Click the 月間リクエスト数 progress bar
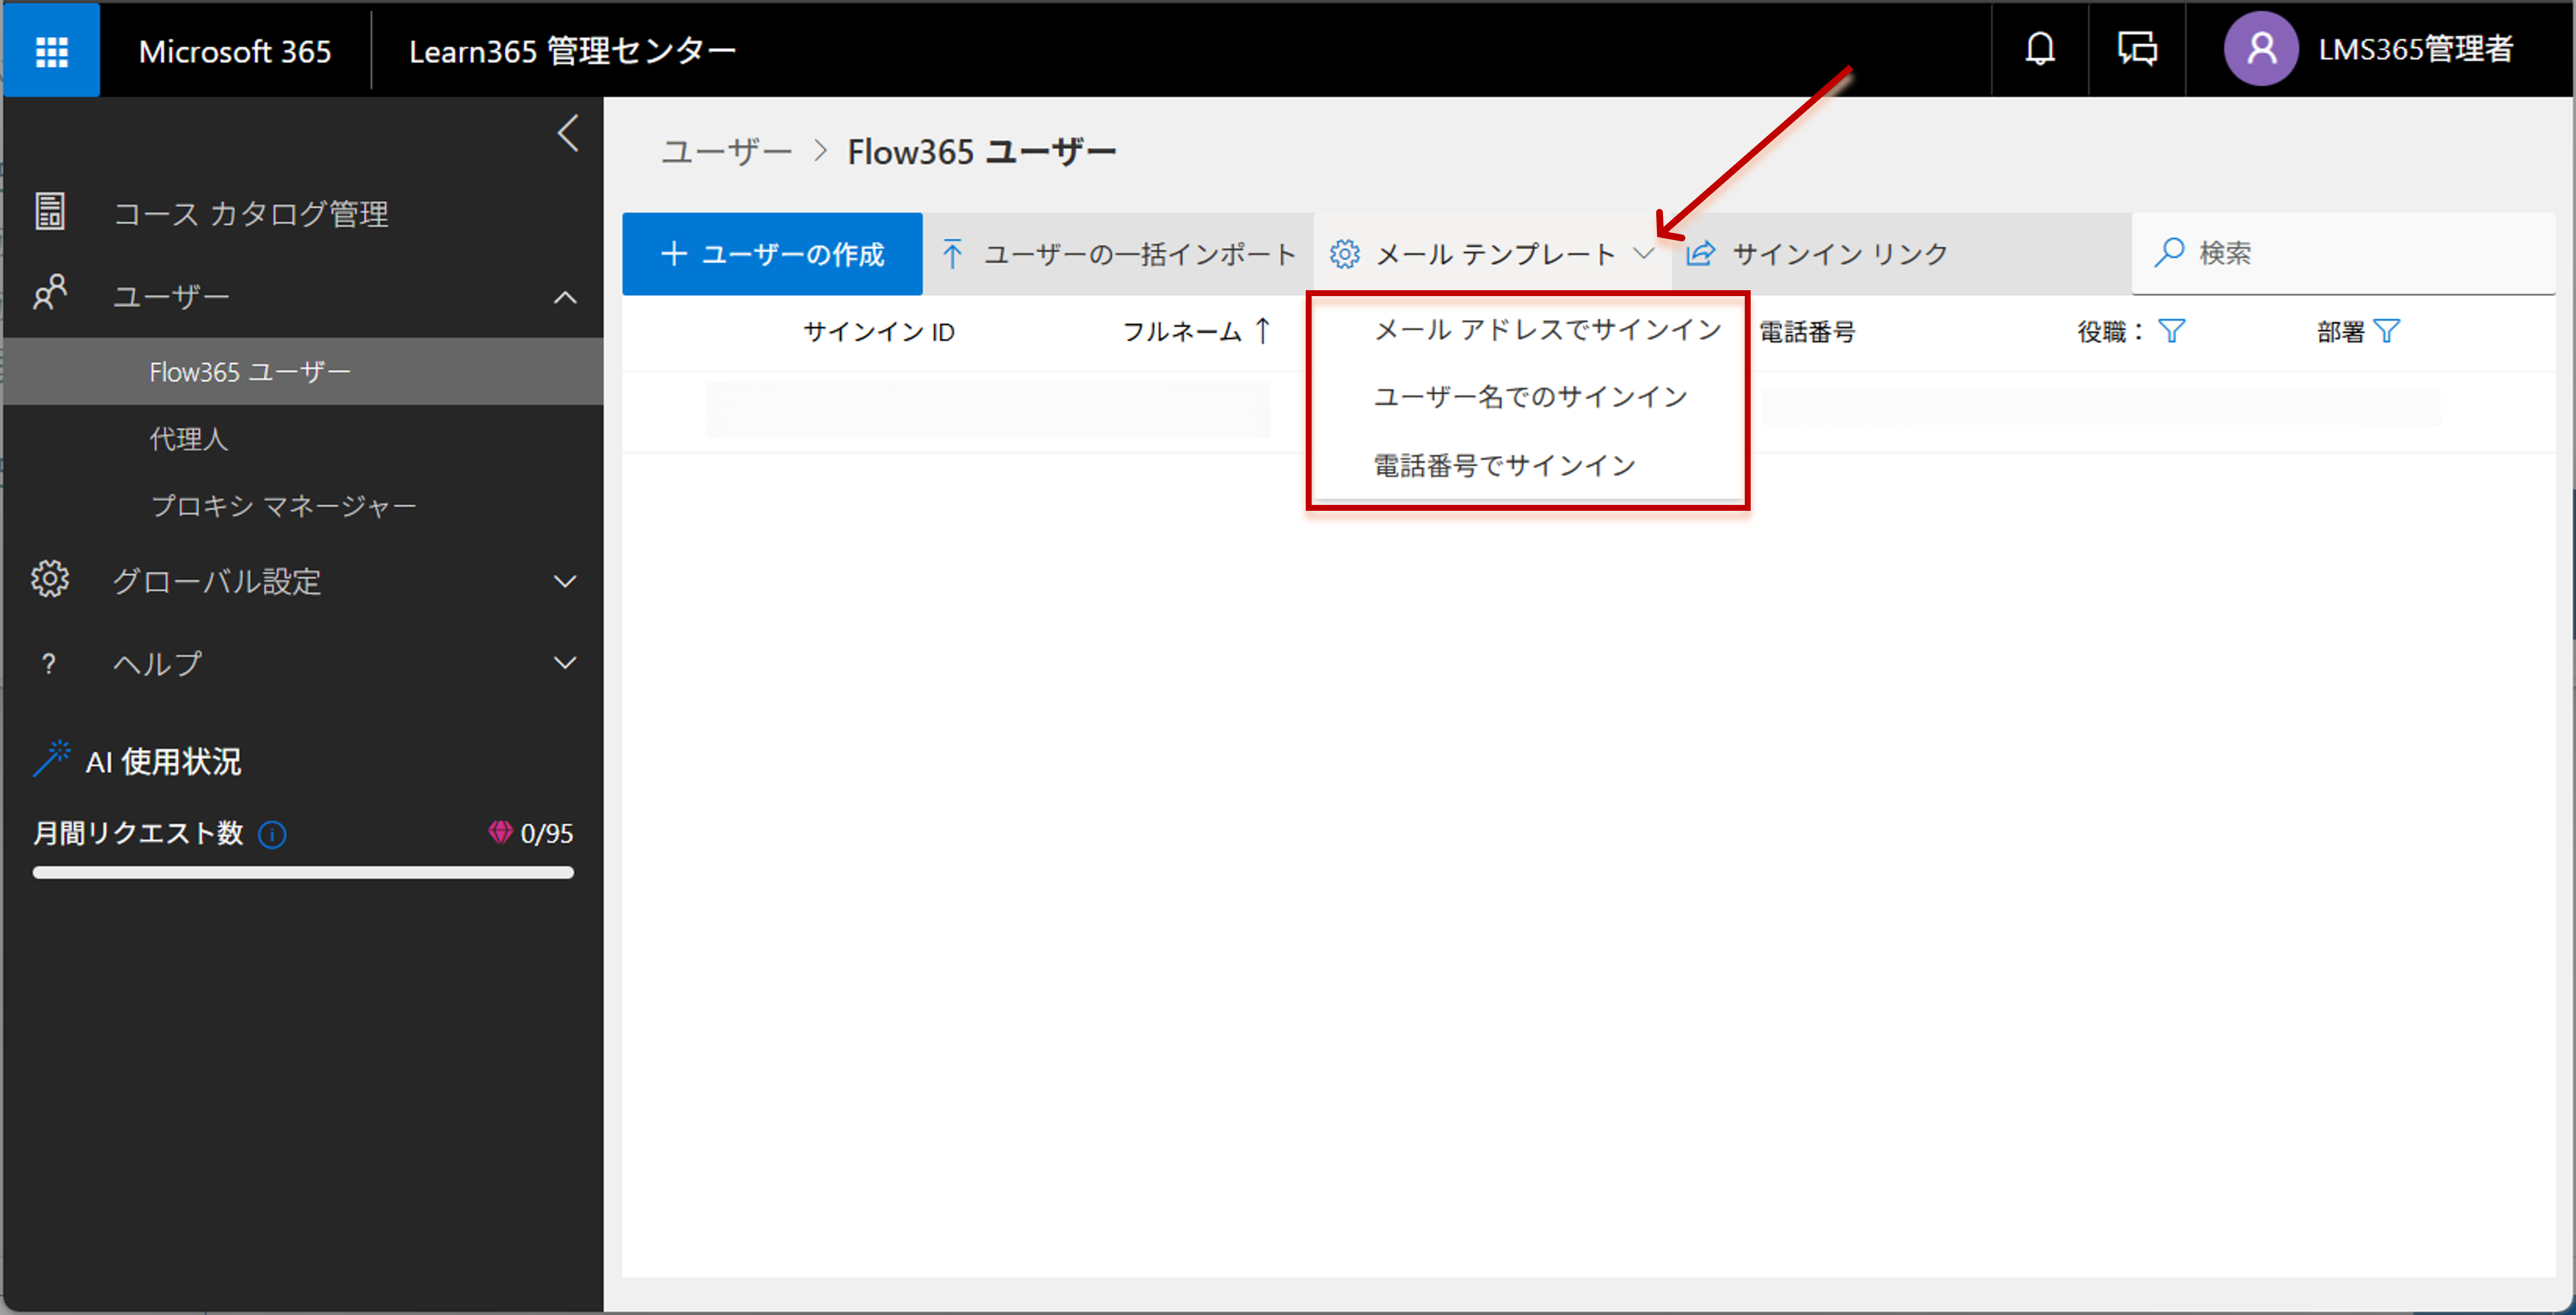The width and height of the screenshot is (2576, 1315). [303, 873]
